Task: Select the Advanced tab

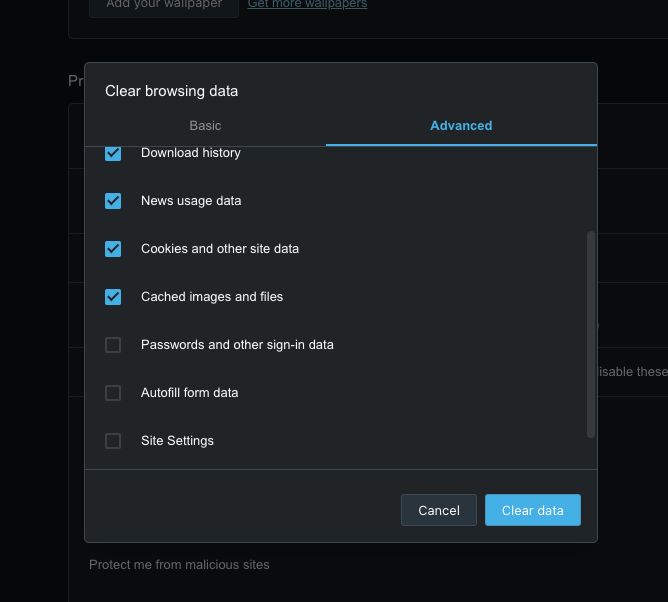Action: pos(461,126)
